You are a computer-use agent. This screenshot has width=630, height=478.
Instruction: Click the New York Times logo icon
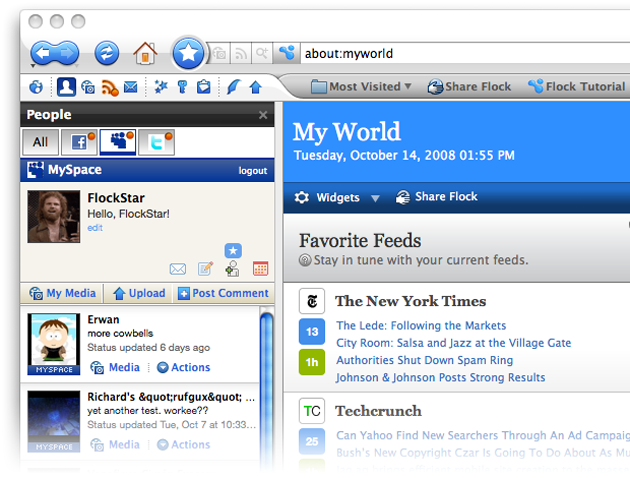point(312,301)
